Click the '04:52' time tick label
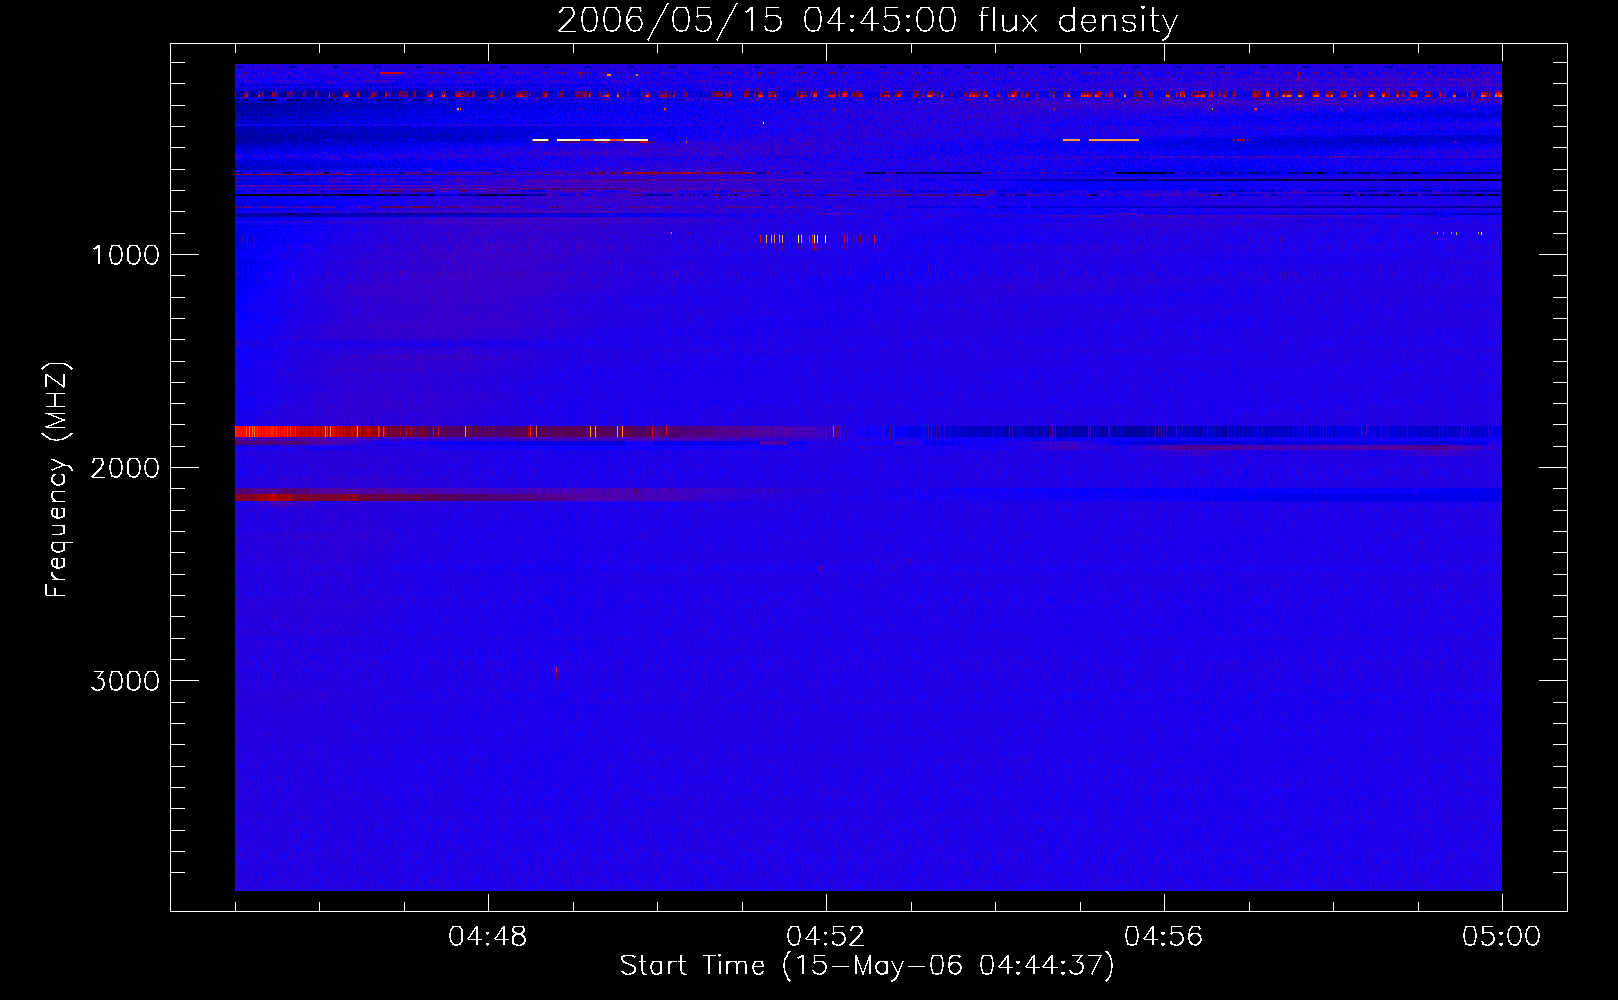This screenshot has height=1000, width=1618. click(x=826, y=937)
